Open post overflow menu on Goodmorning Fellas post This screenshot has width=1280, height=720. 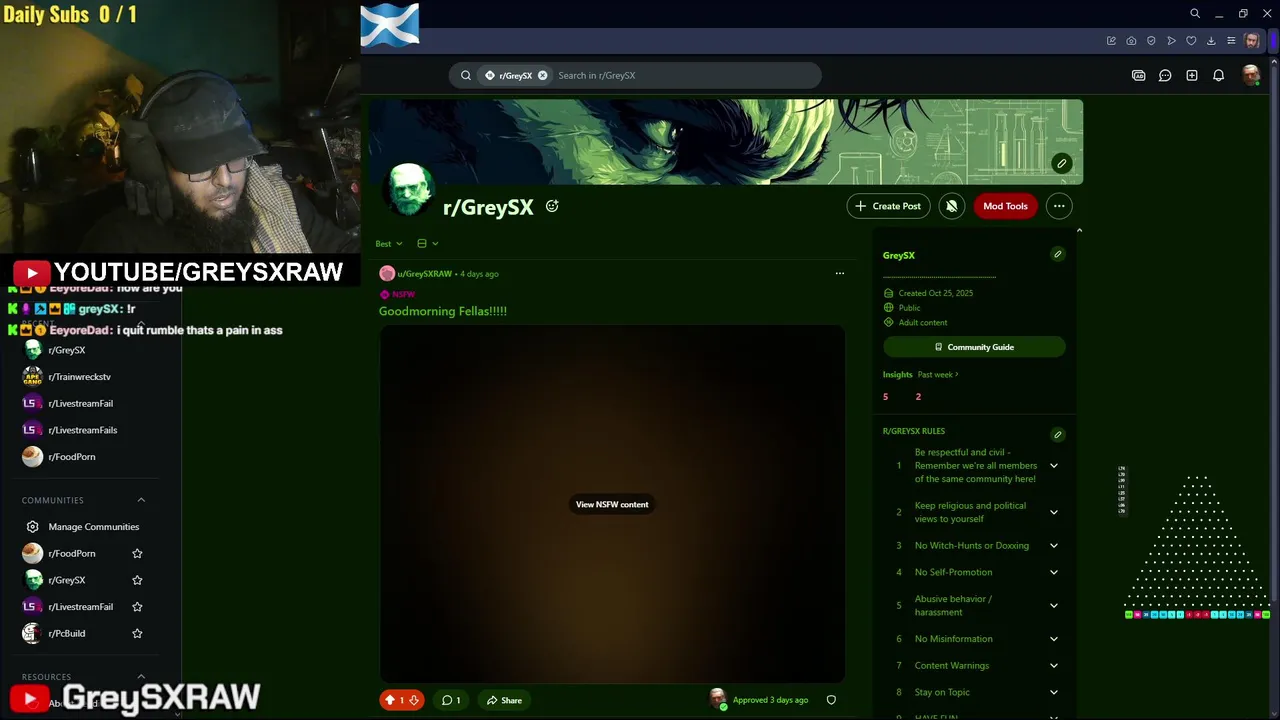coord(840,273)
